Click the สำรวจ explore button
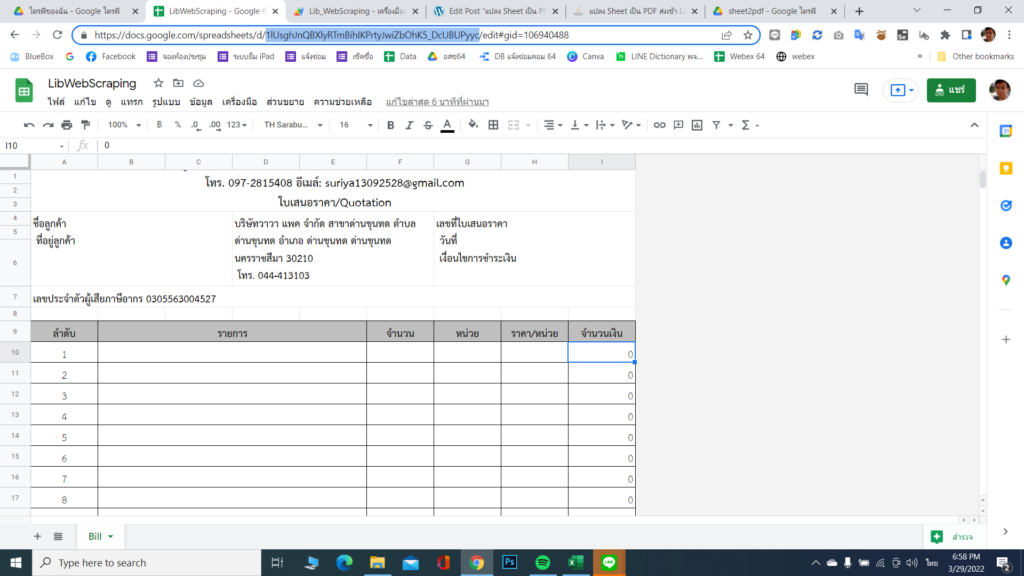 pyautogui.click(x=953, y=537)
